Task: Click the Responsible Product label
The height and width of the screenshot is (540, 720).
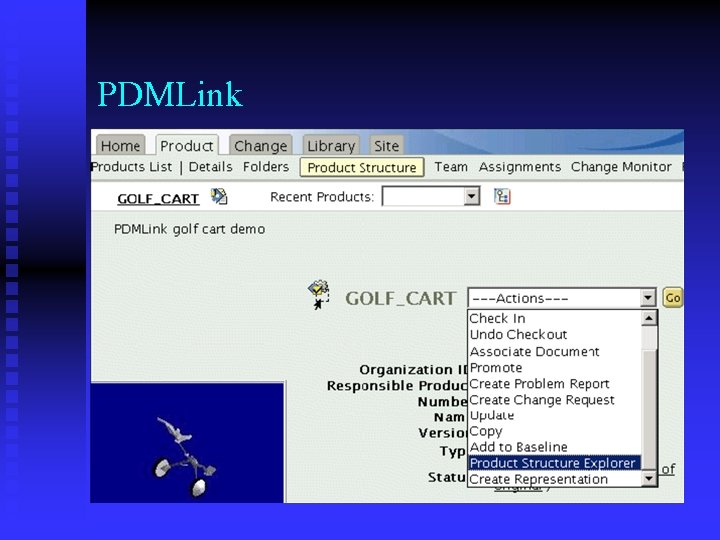Action: coord(397,386)
